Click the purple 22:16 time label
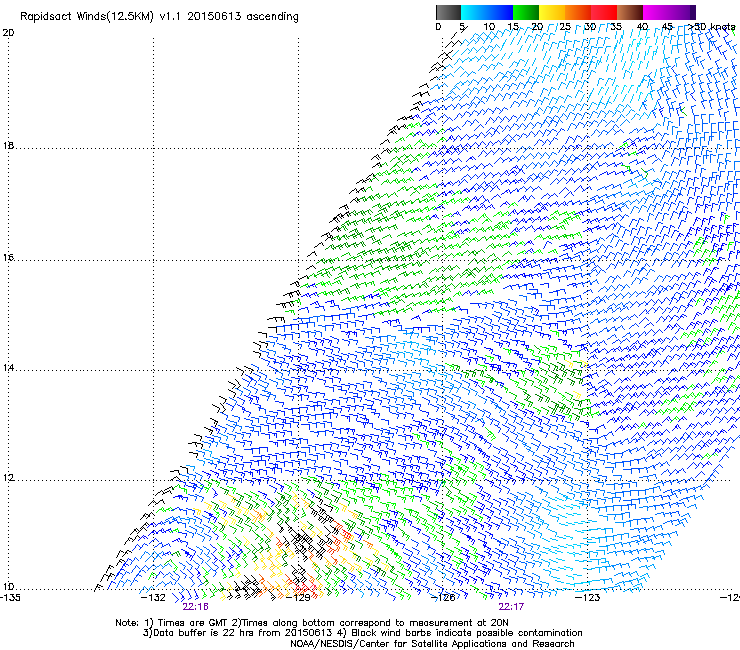The width and height of the screenshot is (740, 650). (x=195, y=606)
